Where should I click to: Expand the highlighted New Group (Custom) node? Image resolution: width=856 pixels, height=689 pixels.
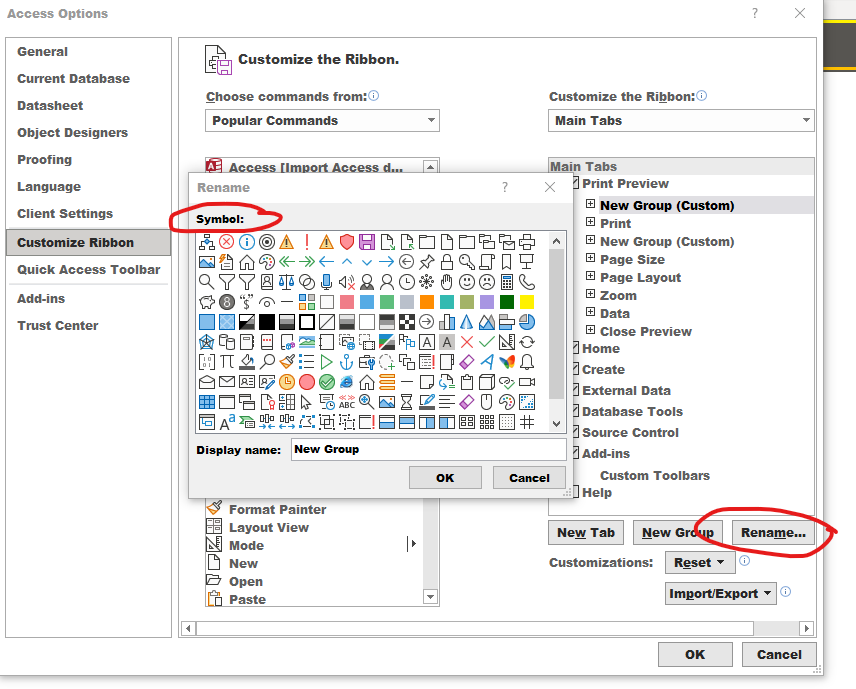(590, 204)
